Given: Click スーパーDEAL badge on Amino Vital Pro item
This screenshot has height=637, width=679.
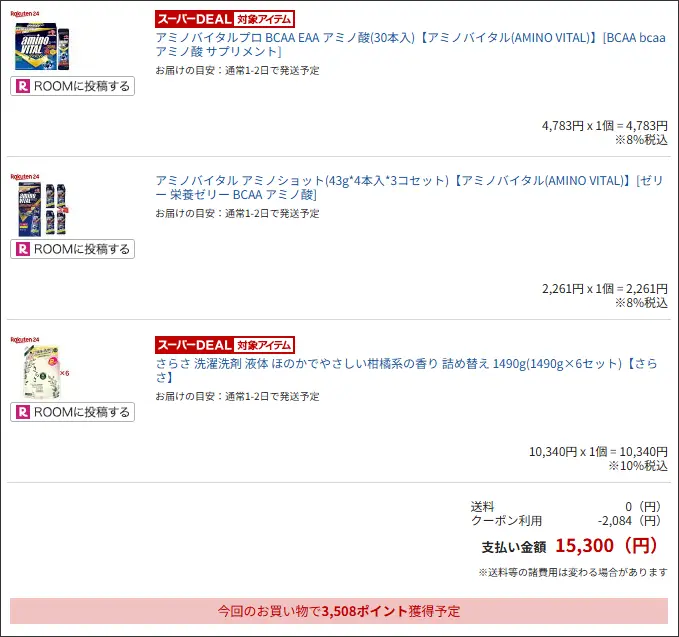Looking at the screenshot, I should [x=225, y=19].
